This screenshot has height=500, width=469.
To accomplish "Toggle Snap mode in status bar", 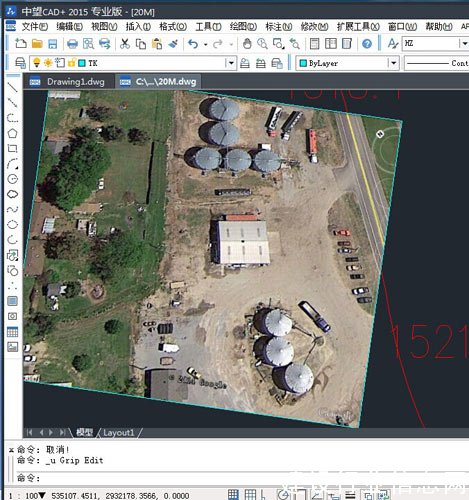I will click(x=233, y=495).
